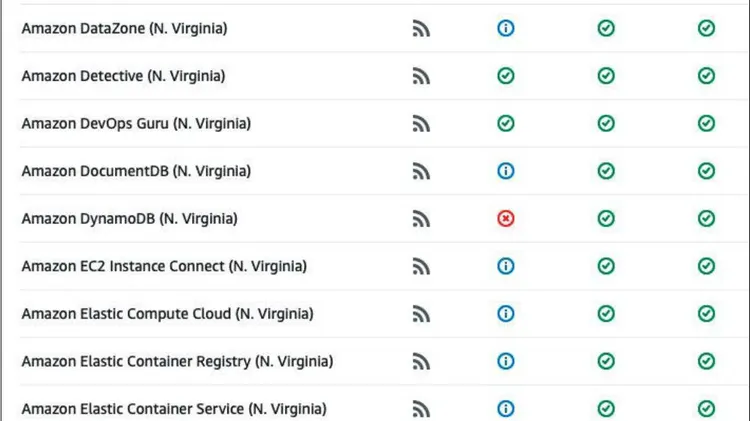Click the red error status icon for DynamoDB

(x=506, y=218)
